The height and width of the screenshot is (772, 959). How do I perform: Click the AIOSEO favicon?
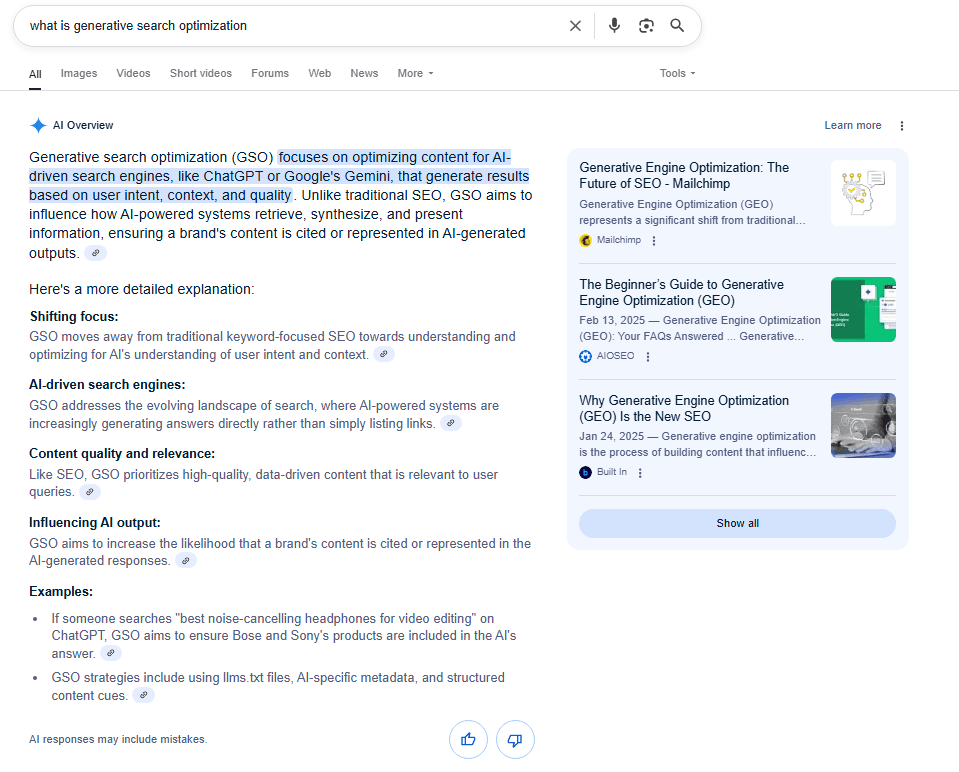click(x=585, y=356)
